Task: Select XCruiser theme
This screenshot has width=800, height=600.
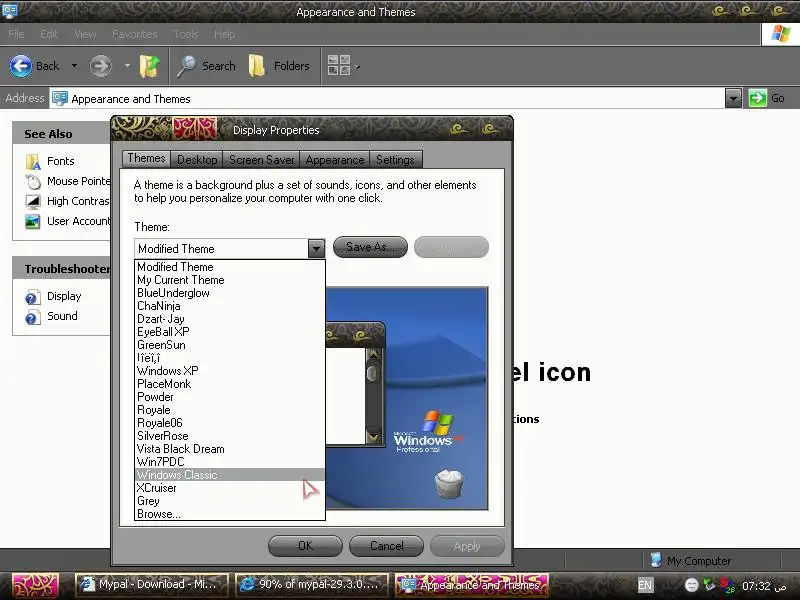Action: pos(230,488)
